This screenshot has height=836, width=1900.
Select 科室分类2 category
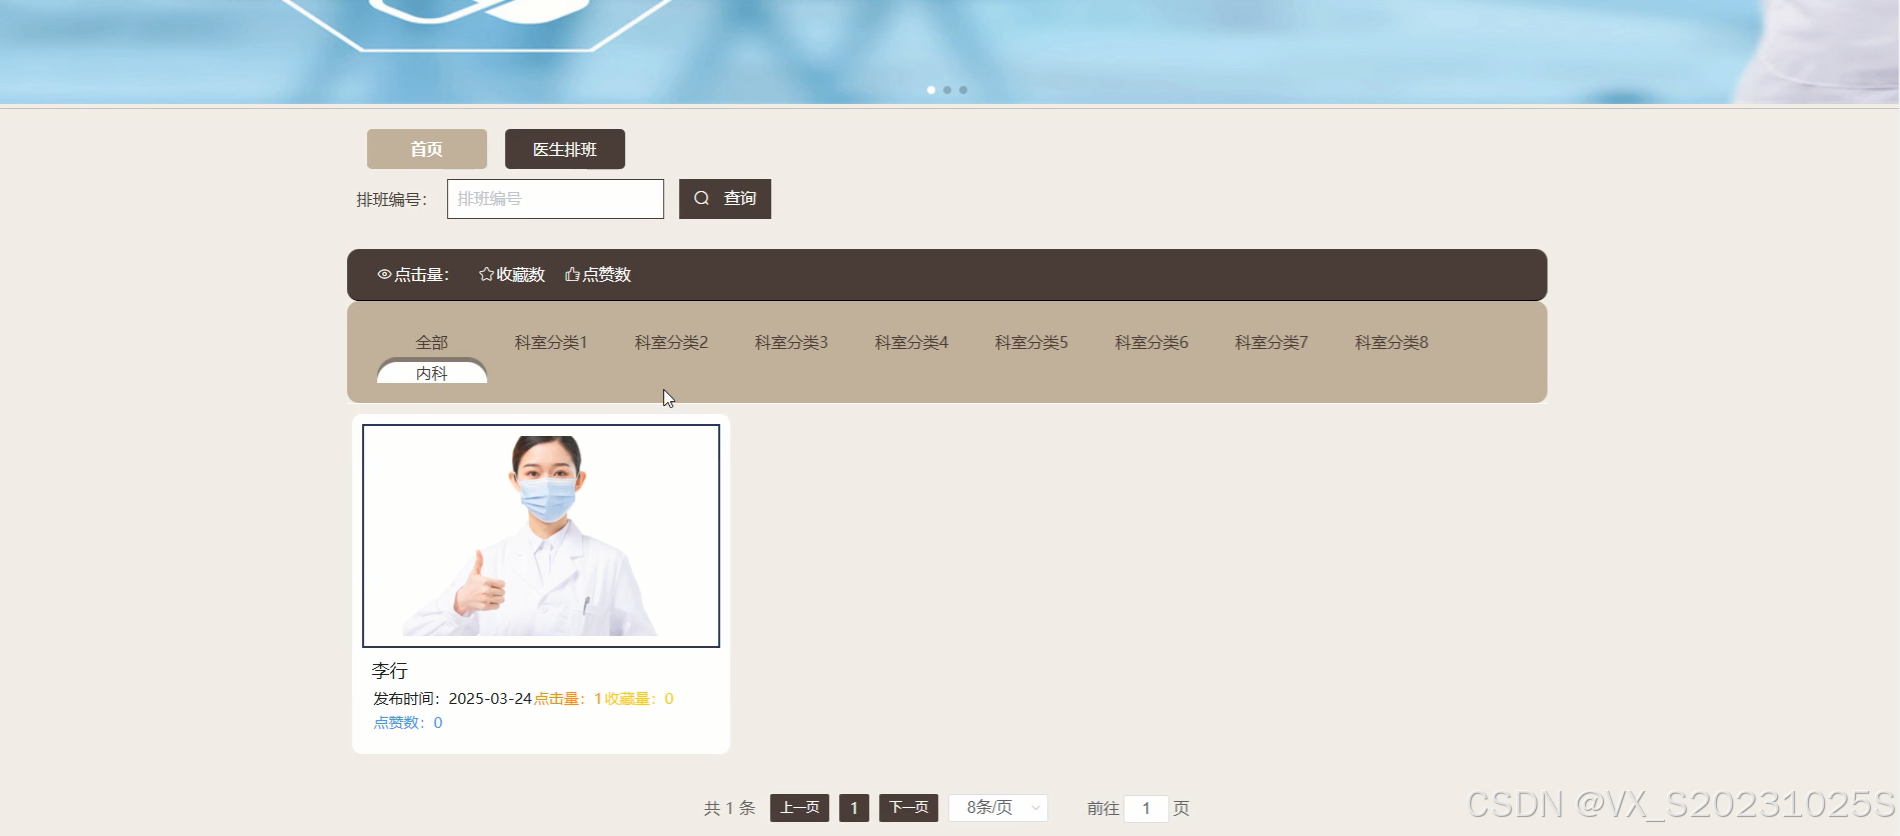pos(671,342)
